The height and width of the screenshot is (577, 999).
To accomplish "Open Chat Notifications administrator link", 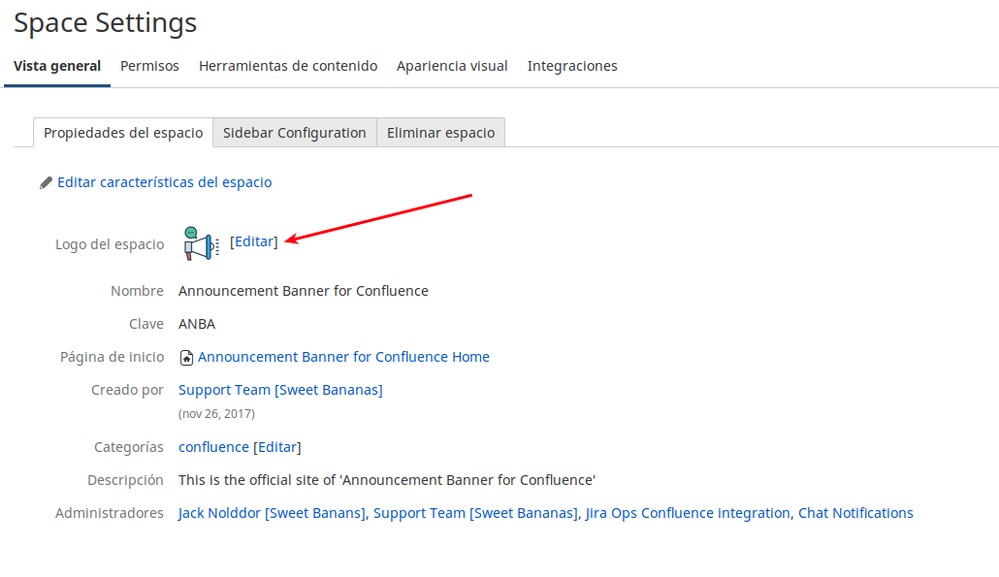I will [856, 513].
